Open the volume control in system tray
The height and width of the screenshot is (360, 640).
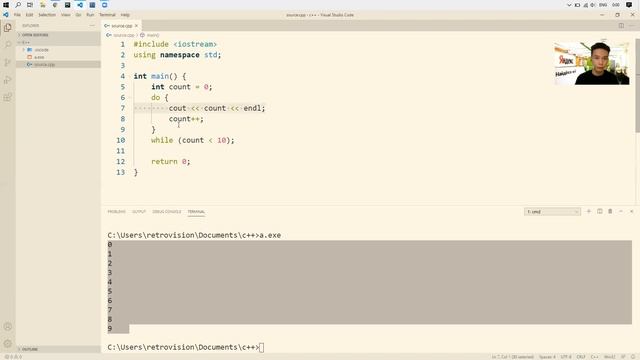[x=593, y=5]
